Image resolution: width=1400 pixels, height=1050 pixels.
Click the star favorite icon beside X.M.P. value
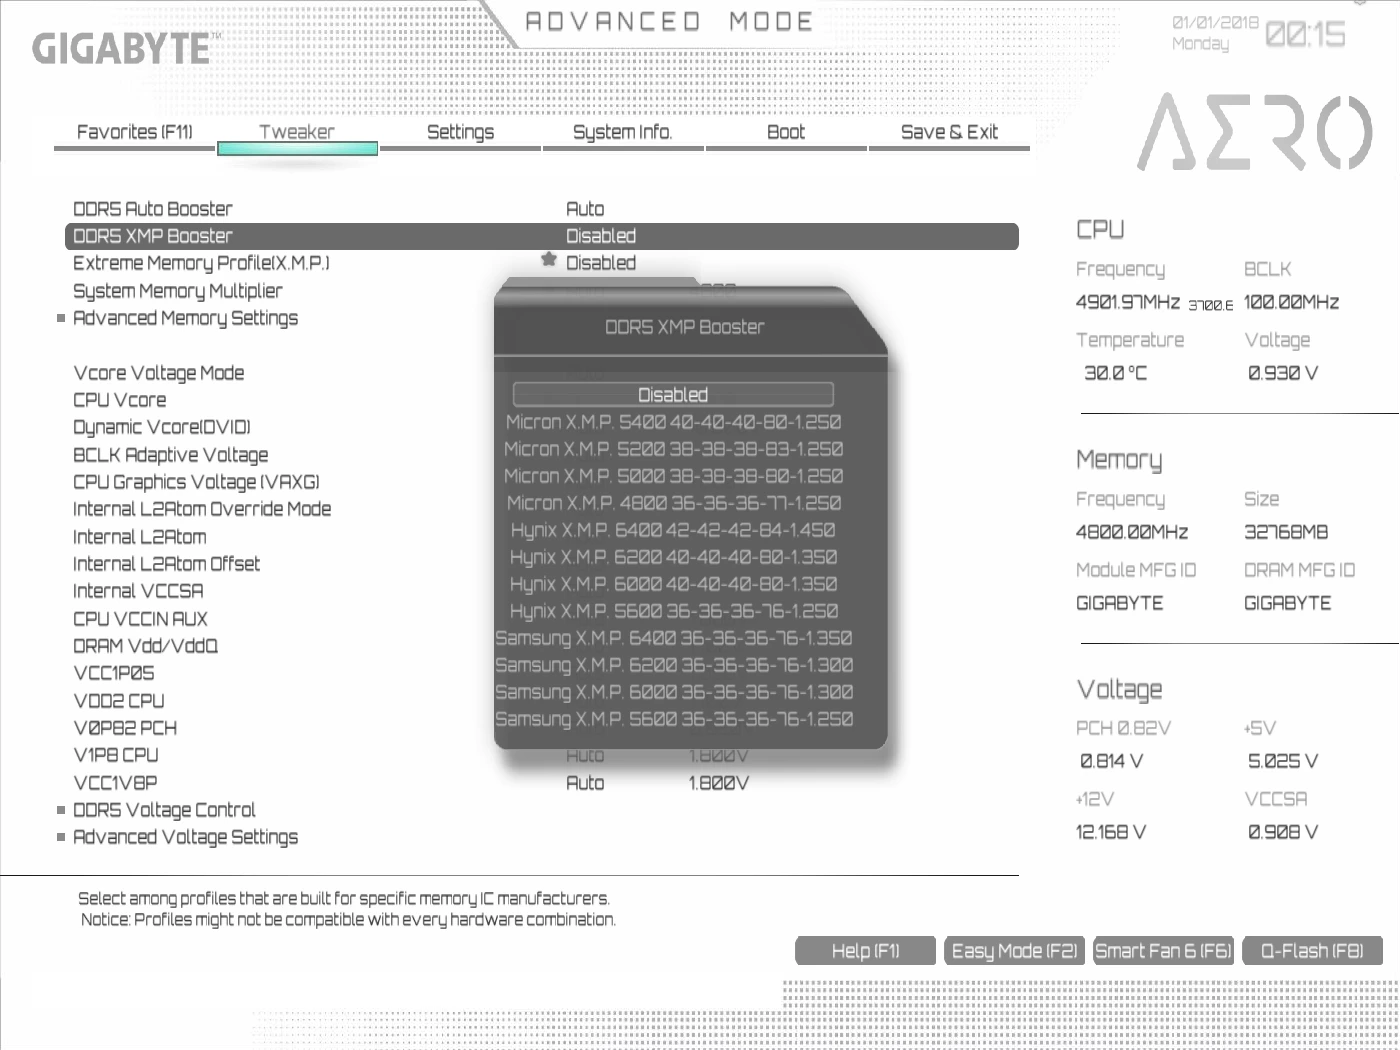pyautogui.click(x=548, y=260)
